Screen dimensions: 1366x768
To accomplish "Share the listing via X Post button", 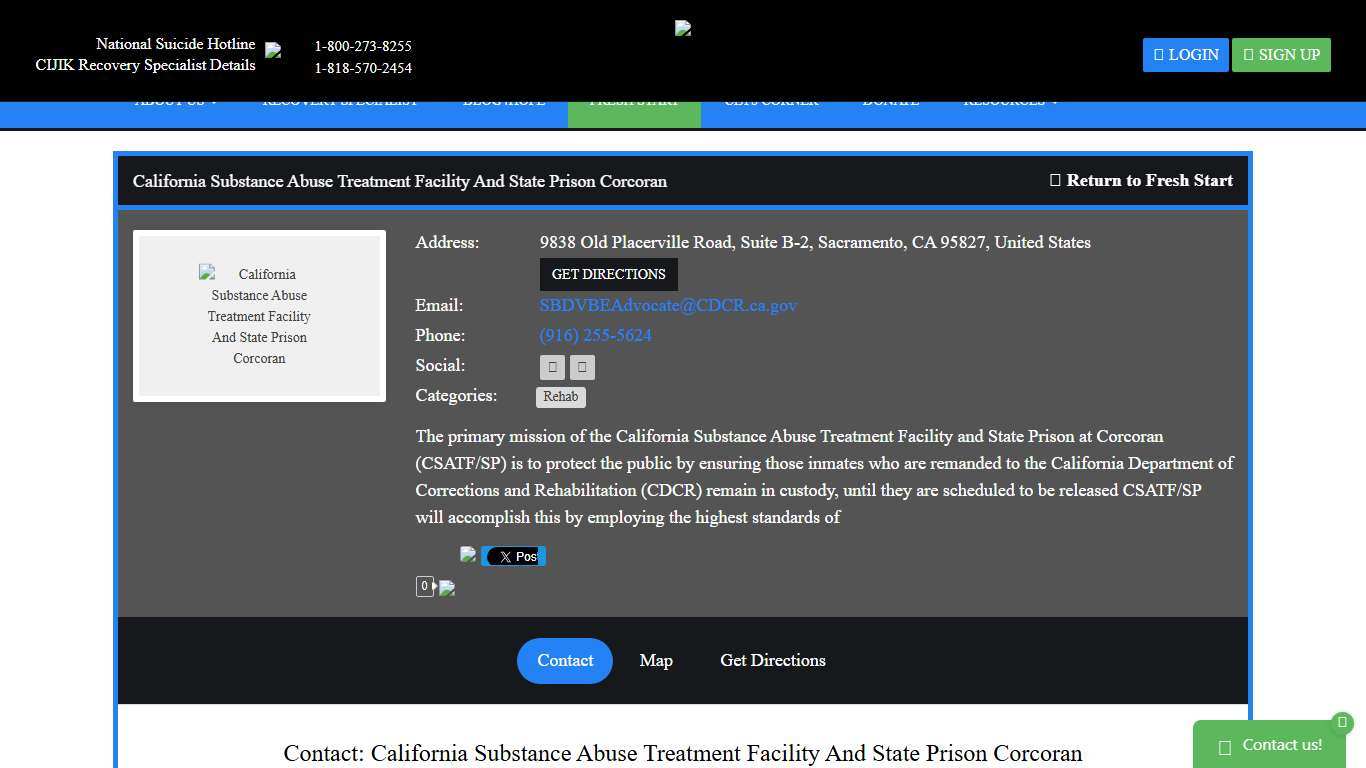I will click(516, 557).
